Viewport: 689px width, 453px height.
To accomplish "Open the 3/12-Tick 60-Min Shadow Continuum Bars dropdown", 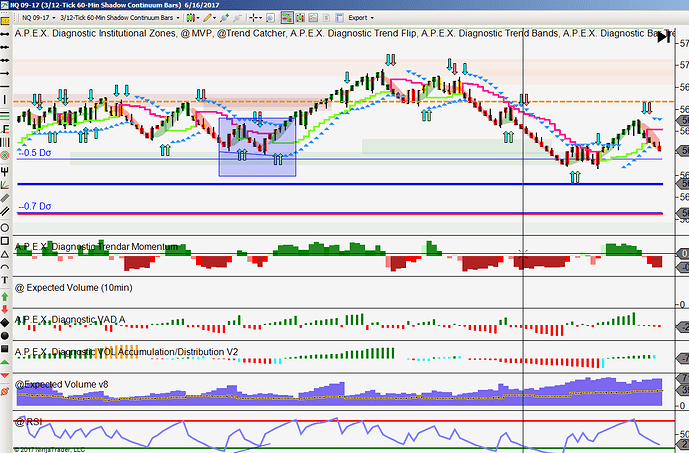I will pyautogui.click(x=120, y=18).
